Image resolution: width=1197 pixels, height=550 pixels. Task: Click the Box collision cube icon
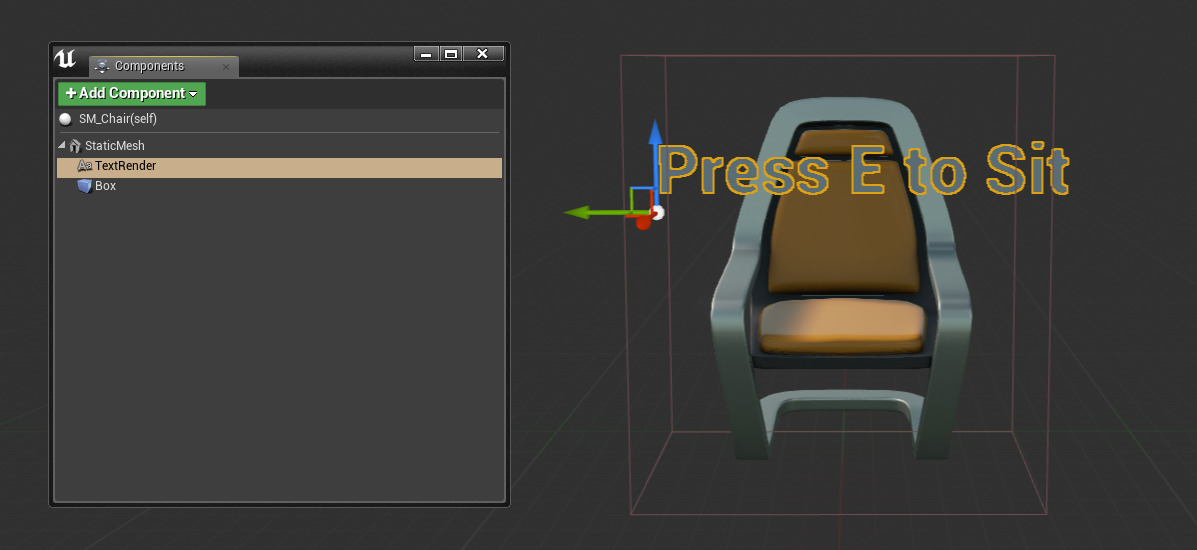(x=85, y=186)
